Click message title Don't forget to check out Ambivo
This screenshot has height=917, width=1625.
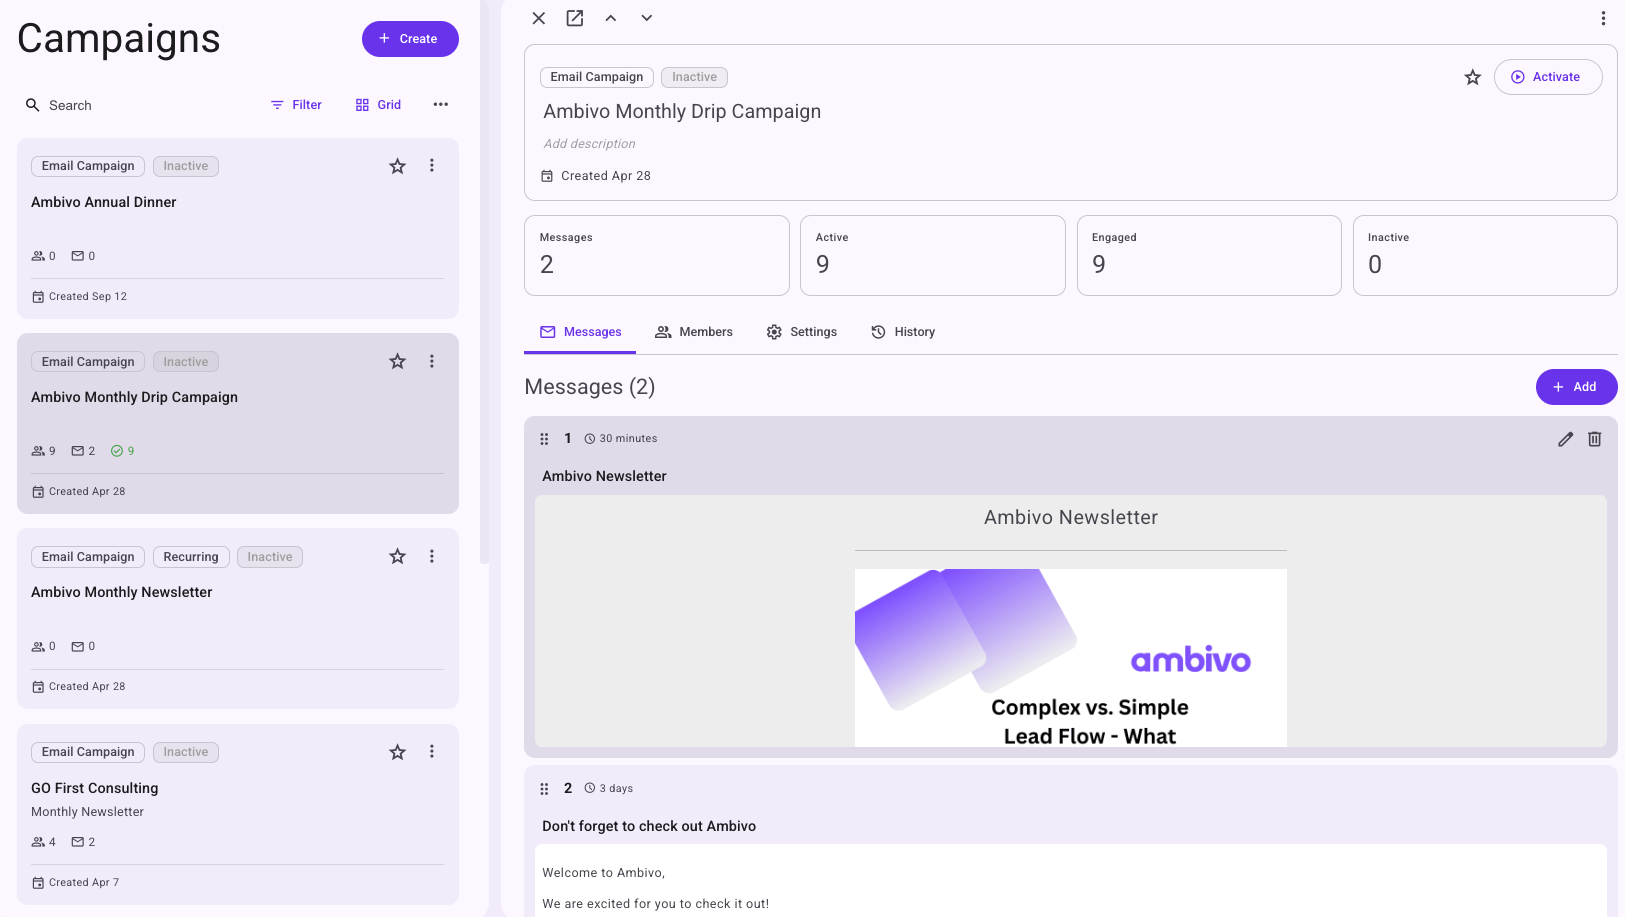(649, 826)
